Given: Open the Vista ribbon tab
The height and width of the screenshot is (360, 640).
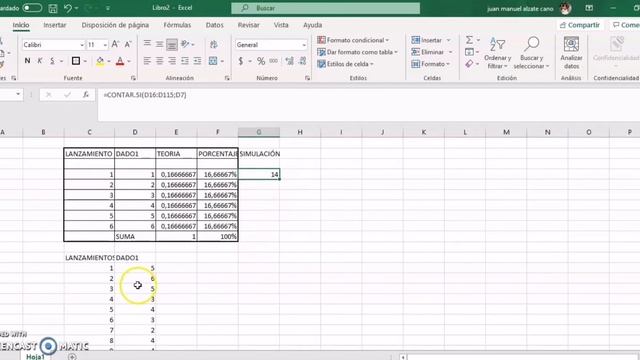Looking at the screenshot, I should [281, 25].
